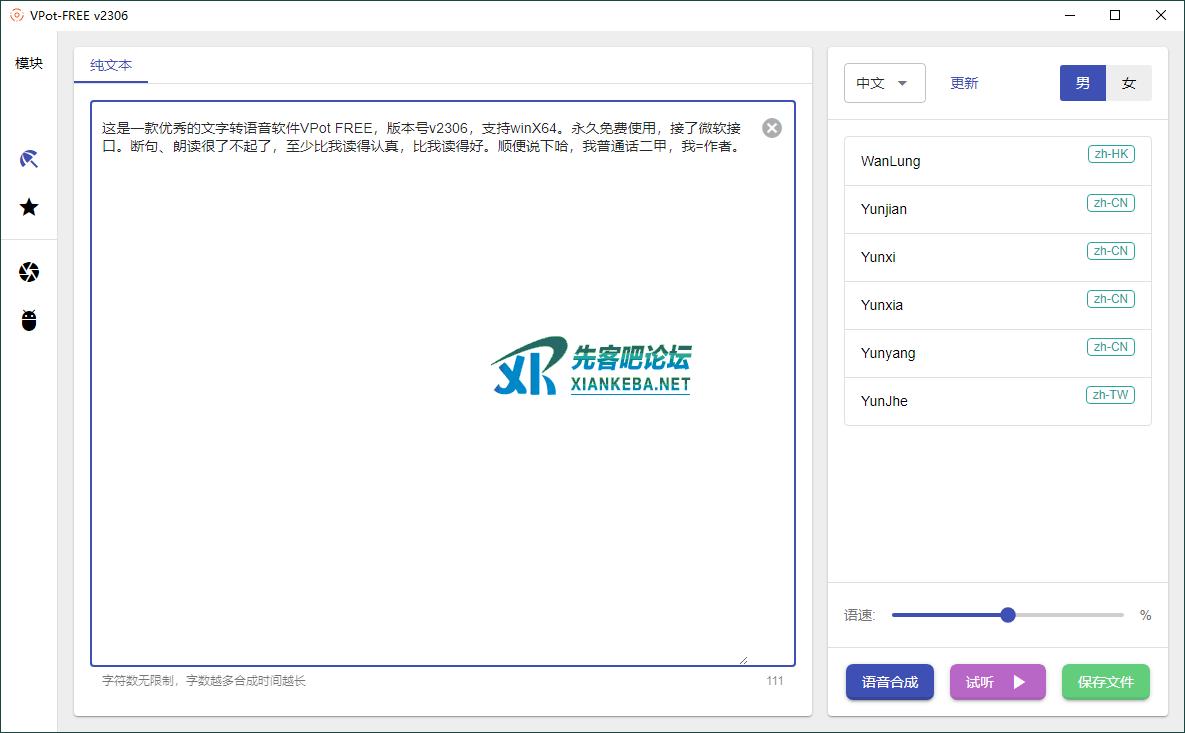1185x733 pixels.
Task: Open the 中文 language dropdown
Action: (884, 83)
